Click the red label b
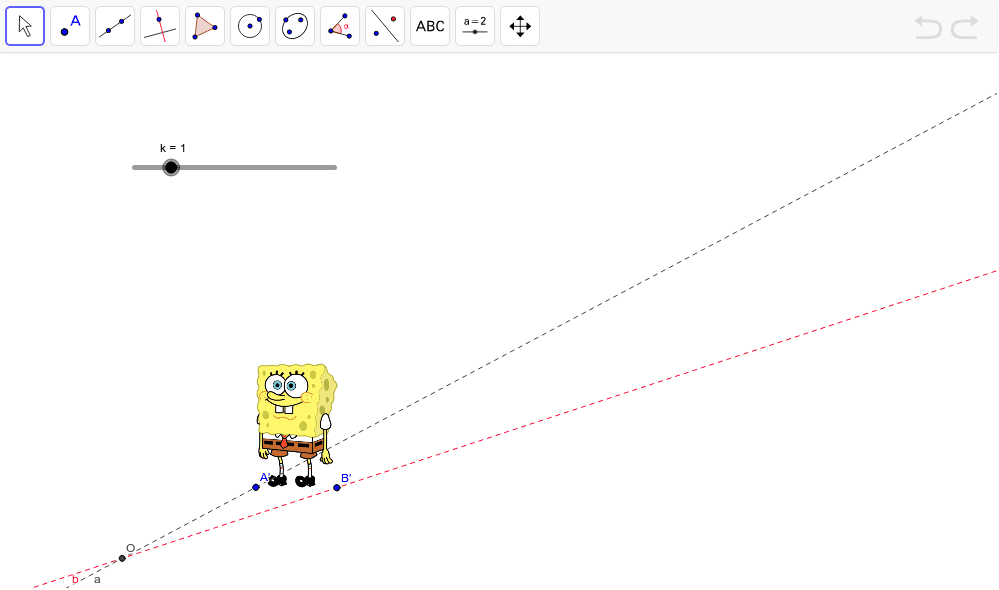Screen dimensions: 999x590 (x=75, y=579)
